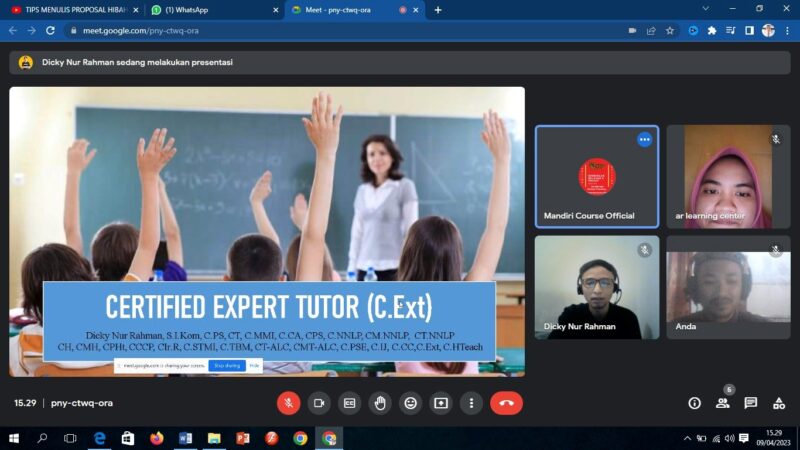The height and width of the screenshot is (450, 800).
Task: Show the participants list panel
Action: [x=722, y=403]
